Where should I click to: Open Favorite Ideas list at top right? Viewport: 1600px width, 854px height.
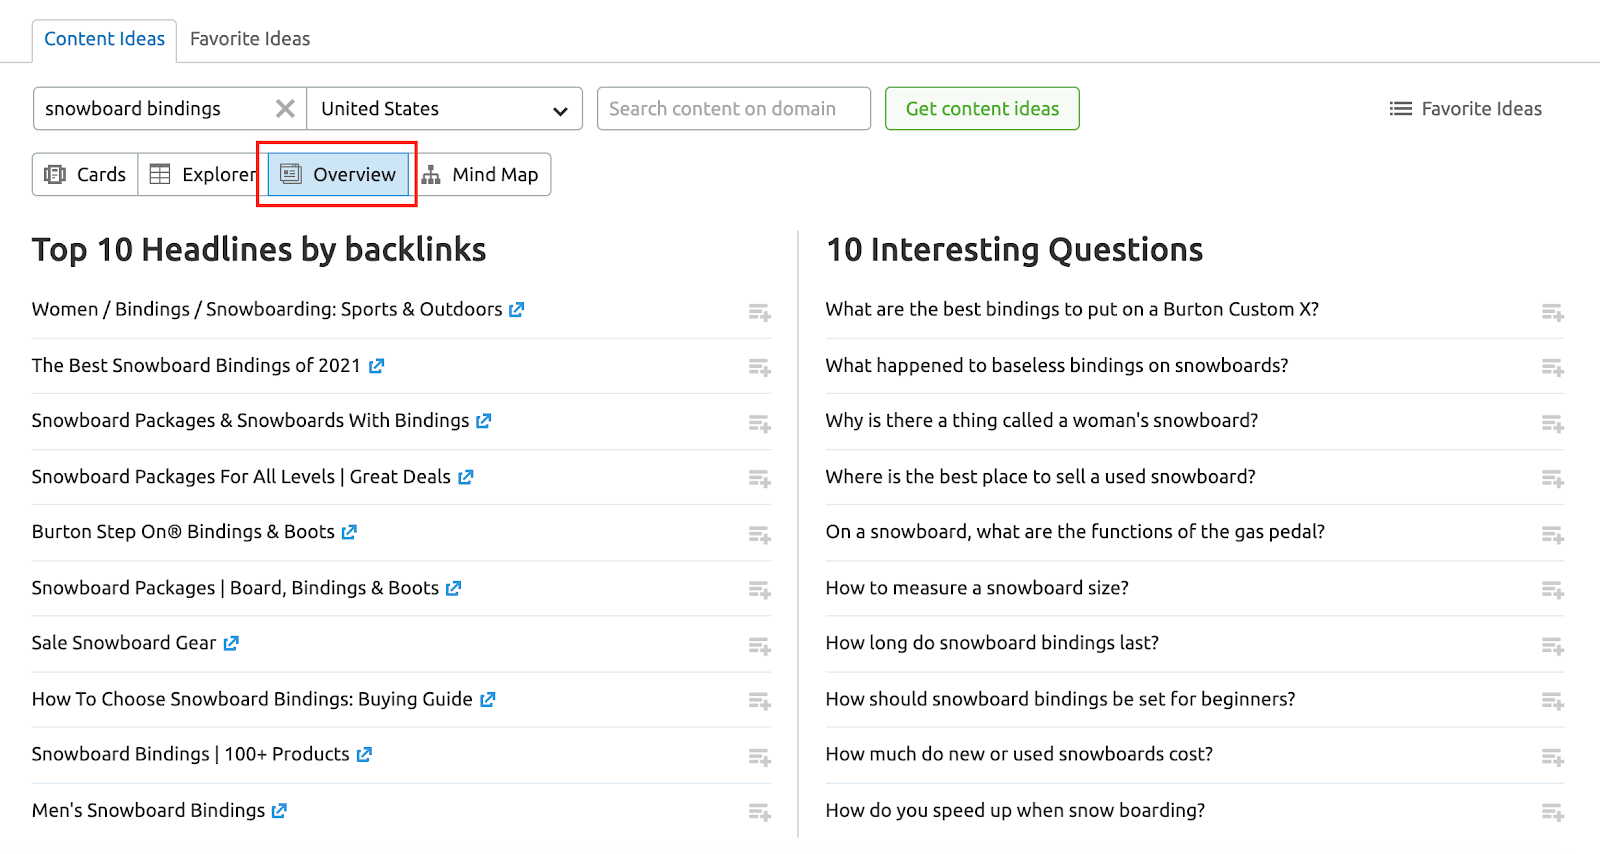[x=1466, y=109]
